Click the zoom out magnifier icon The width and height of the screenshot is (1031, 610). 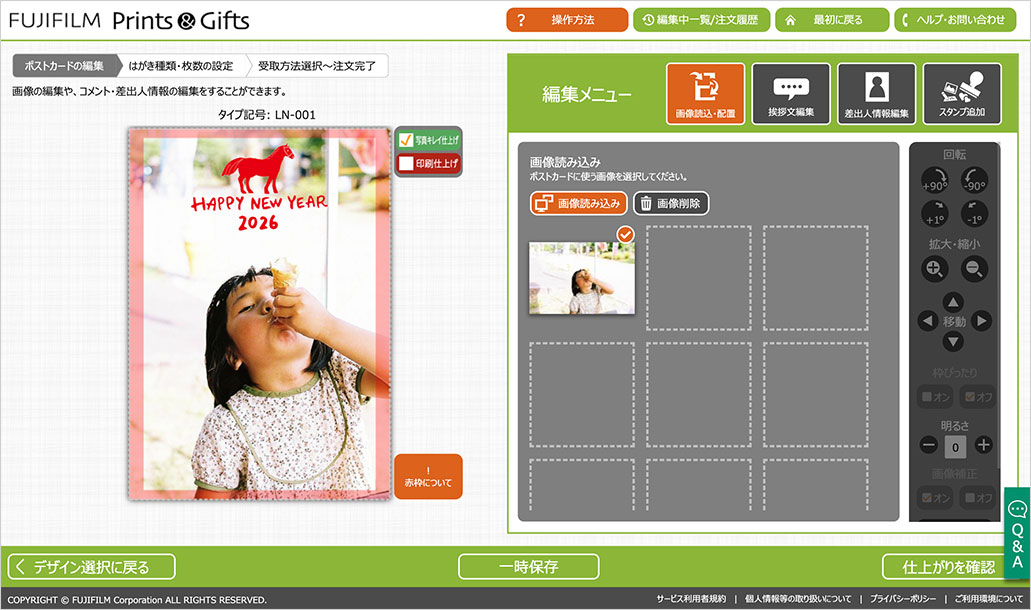973,268
